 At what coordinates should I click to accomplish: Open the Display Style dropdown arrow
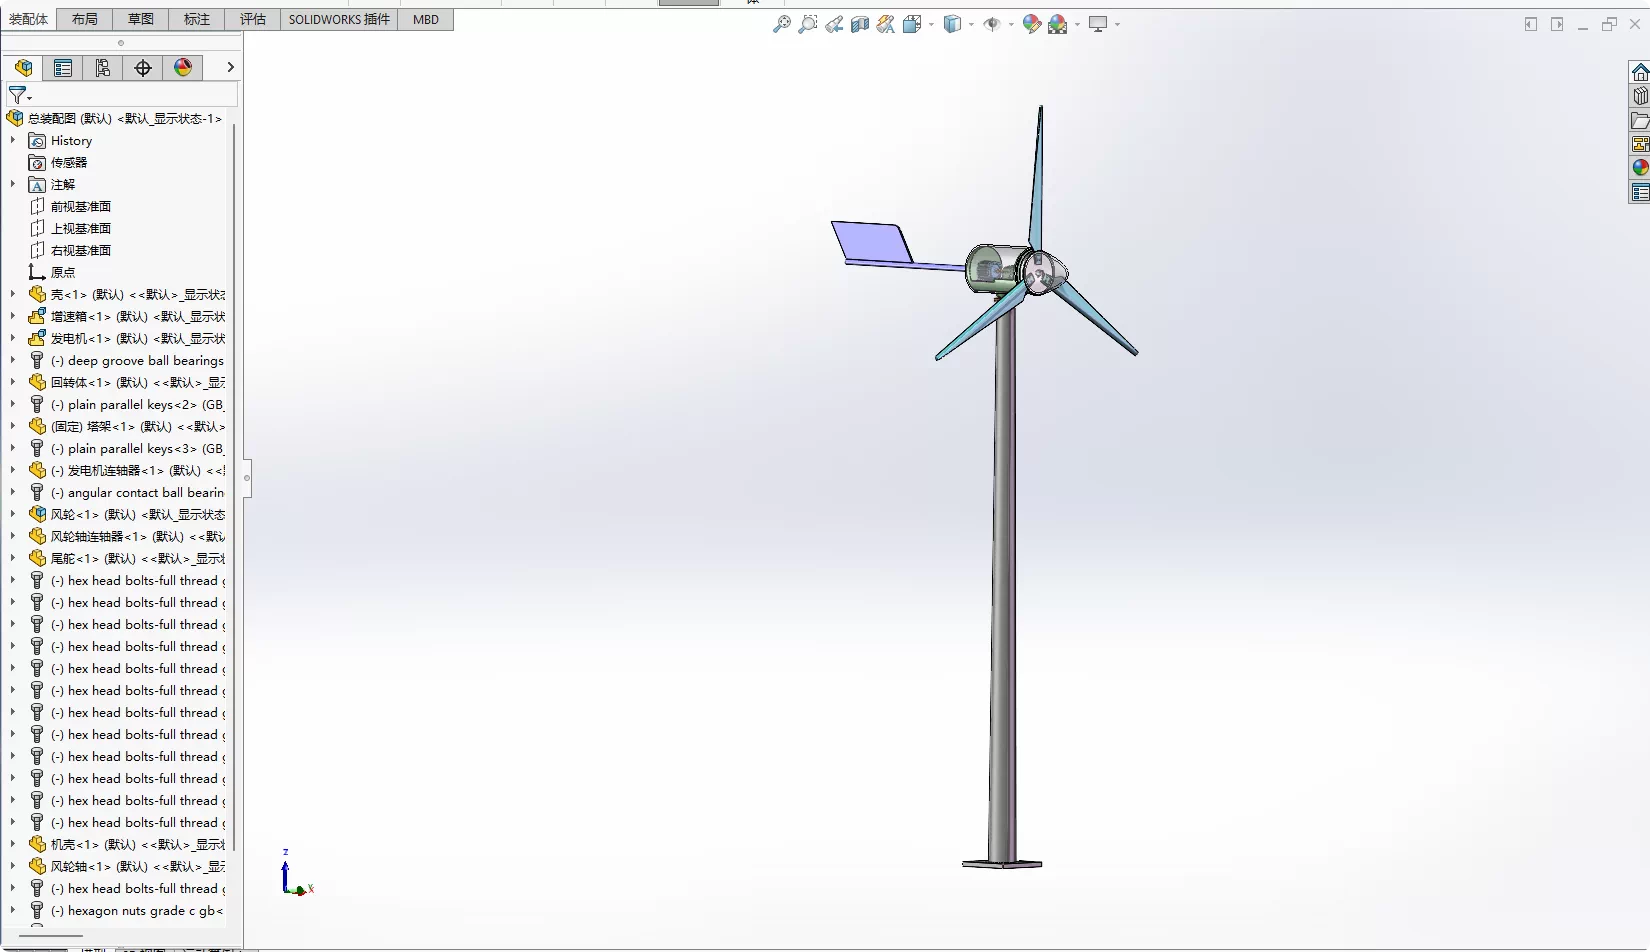tap(971, 24)
